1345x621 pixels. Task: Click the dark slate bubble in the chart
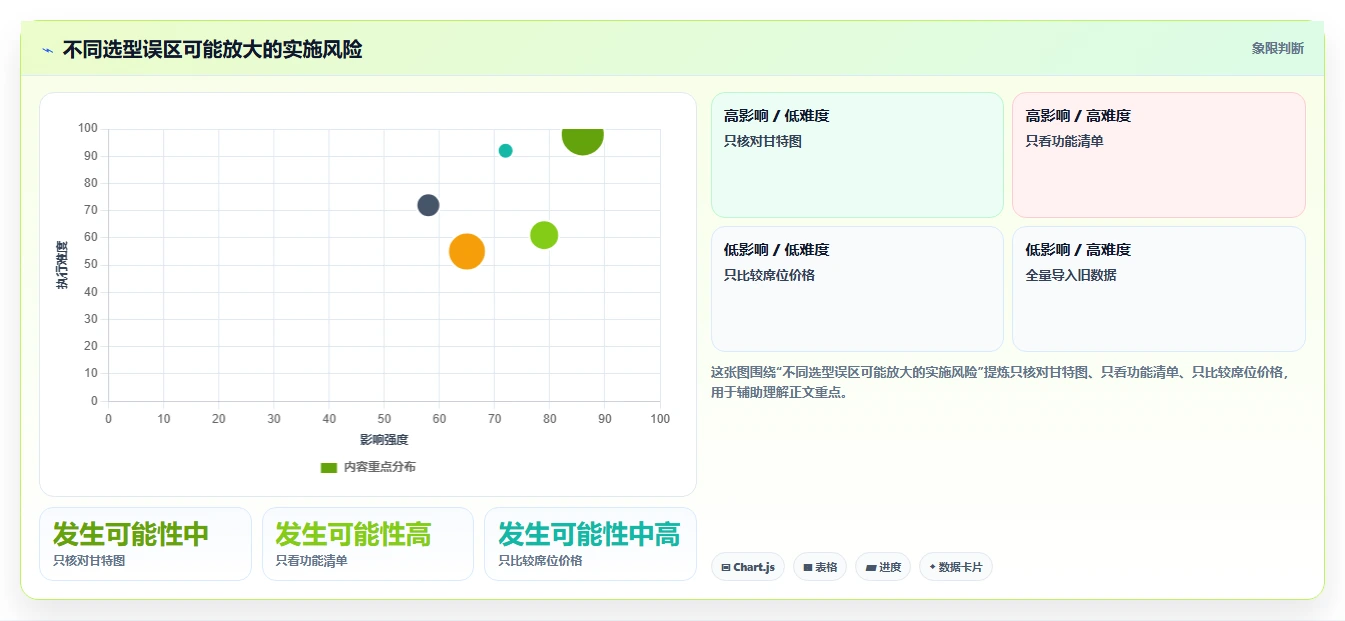click(x=428, y=205)
